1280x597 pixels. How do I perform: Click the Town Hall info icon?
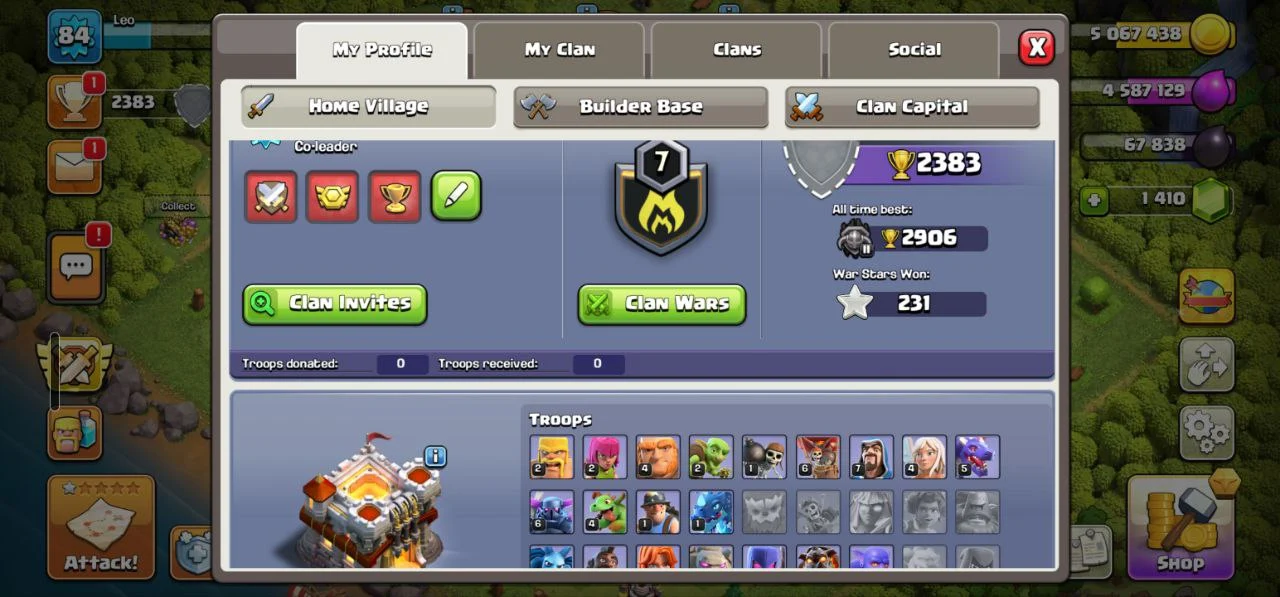click(435, 457)
